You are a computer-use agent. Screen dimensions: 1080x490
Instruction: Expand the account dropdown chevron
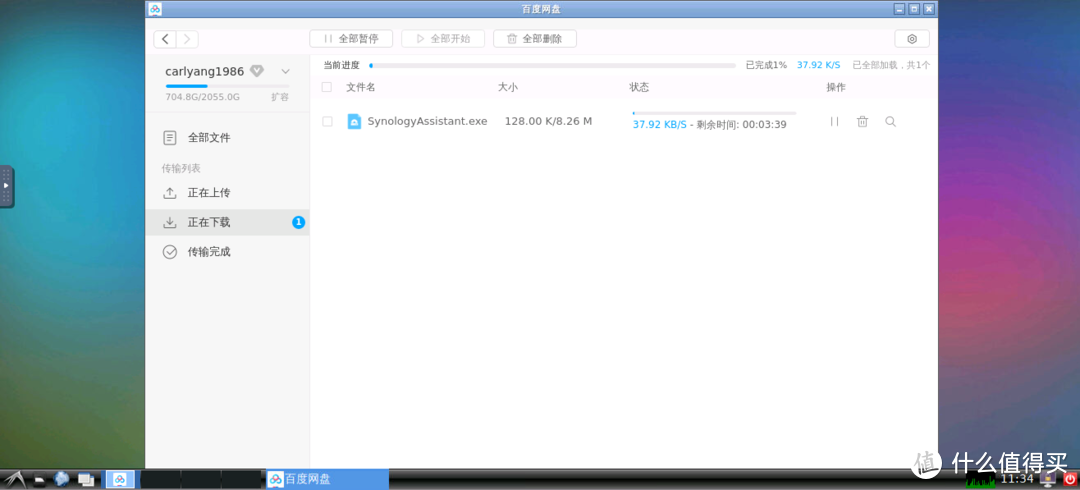pos(285,71)
